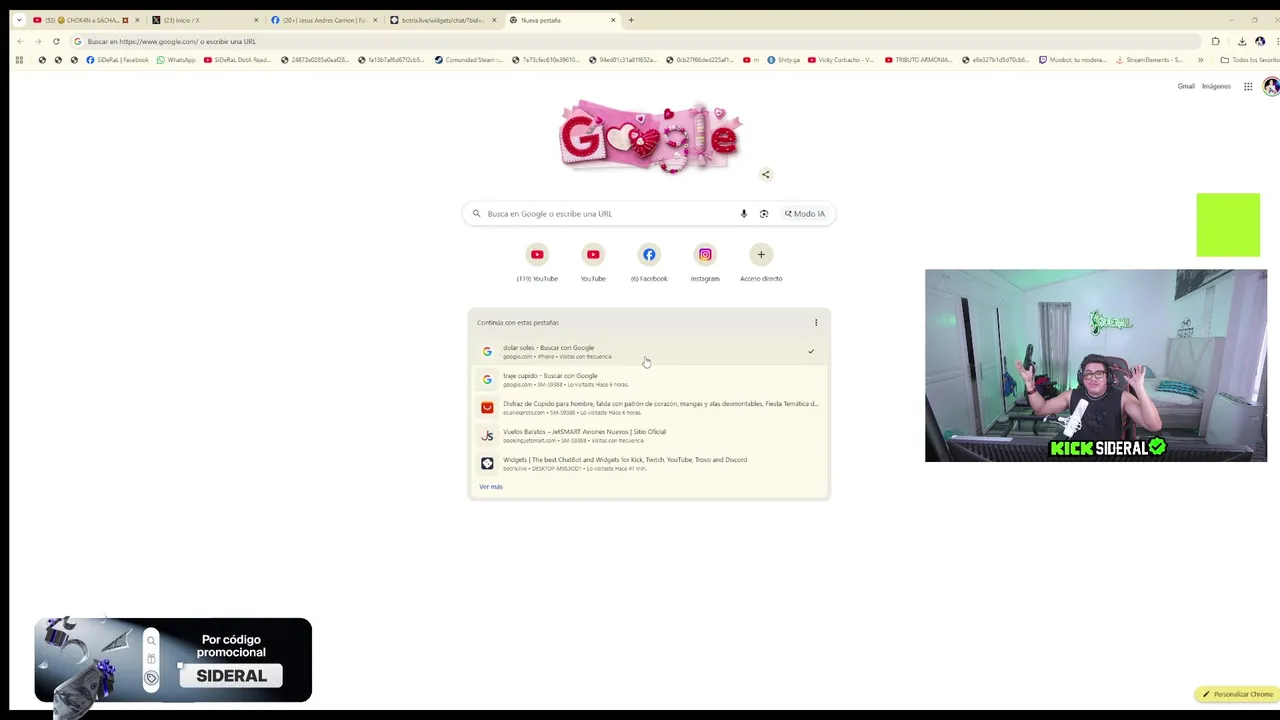Open the Google apps grid
1280x720 pixels.
(1248, 87)
